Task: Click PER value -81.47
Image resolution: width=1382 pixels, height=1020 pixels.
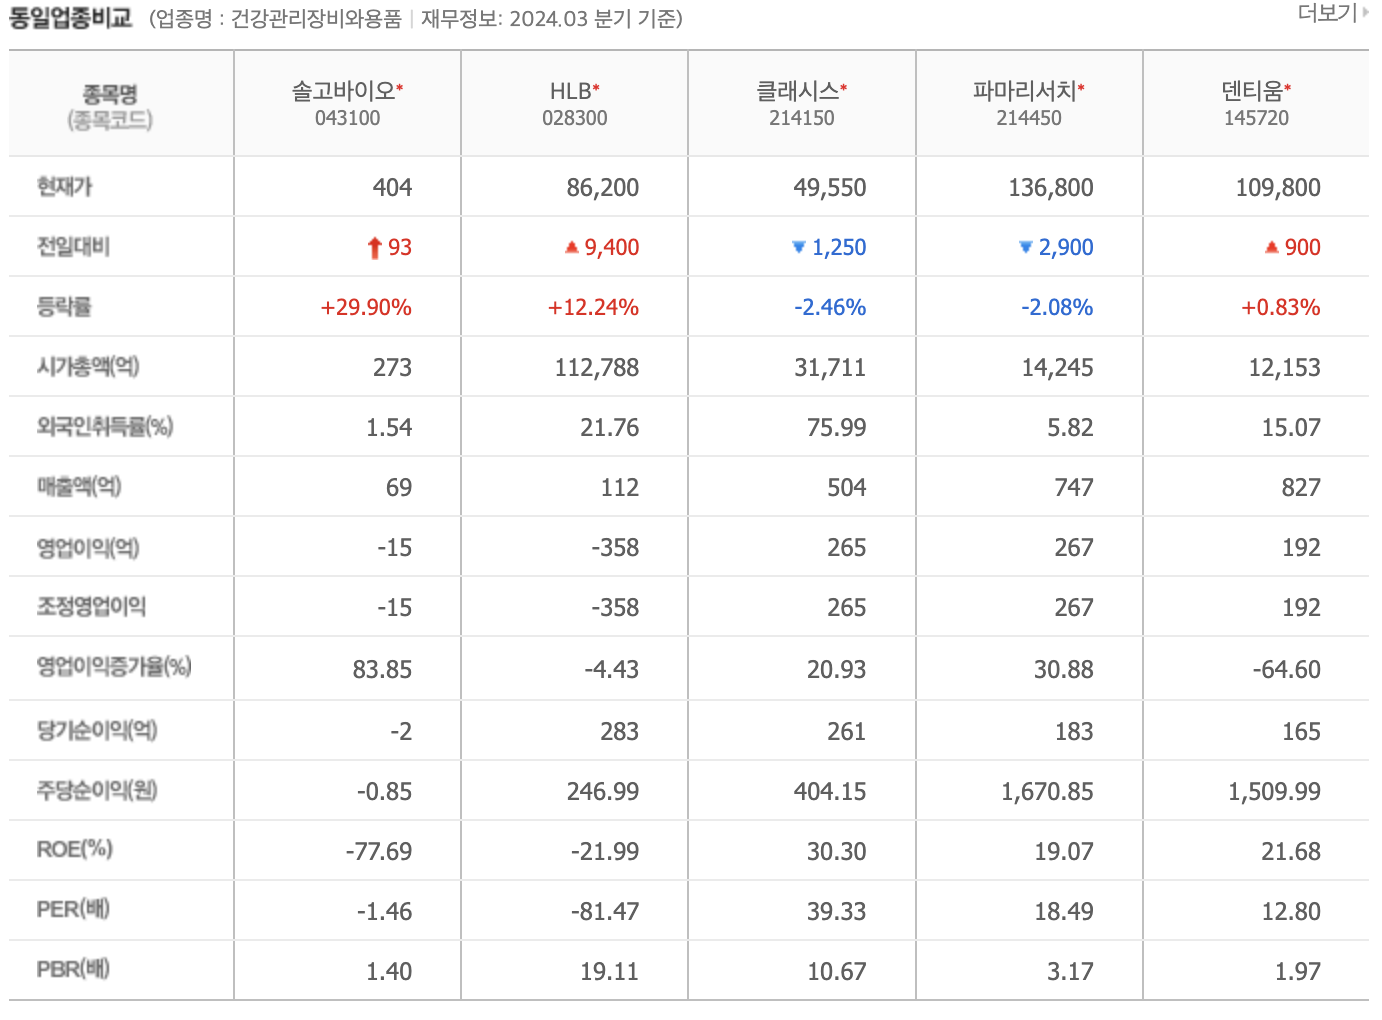Action: (605, 911)
